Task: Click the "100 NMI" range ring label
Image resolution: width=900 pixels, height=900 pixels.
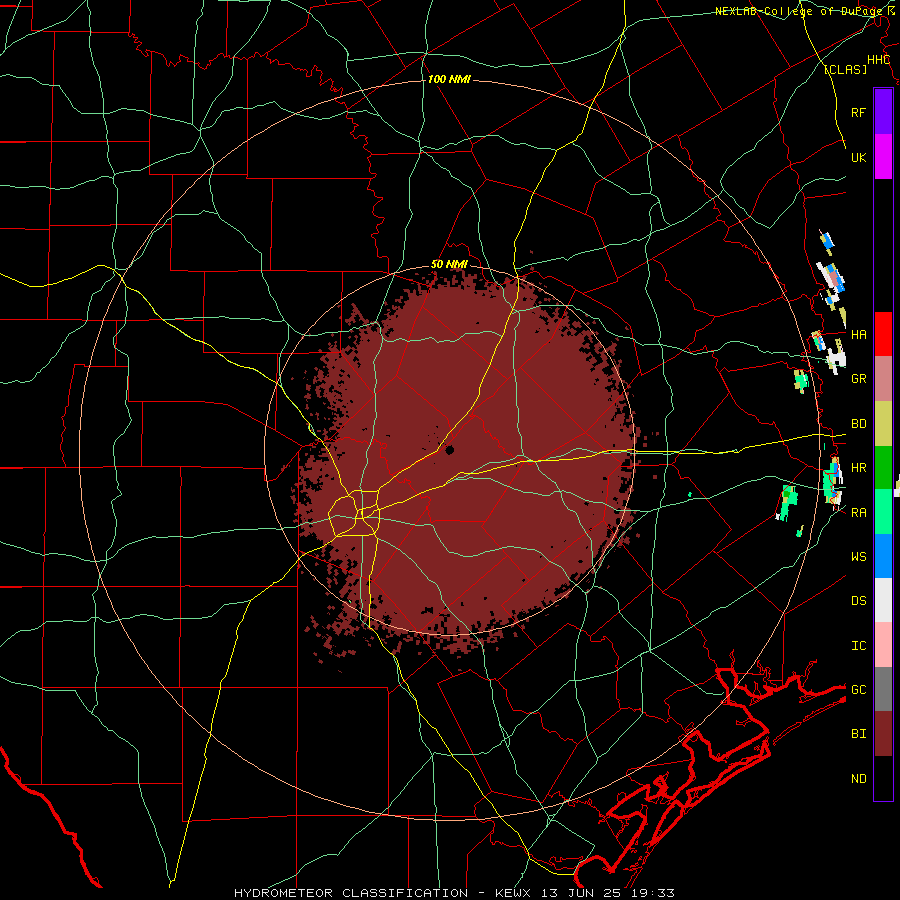Action: coord(449,79)
